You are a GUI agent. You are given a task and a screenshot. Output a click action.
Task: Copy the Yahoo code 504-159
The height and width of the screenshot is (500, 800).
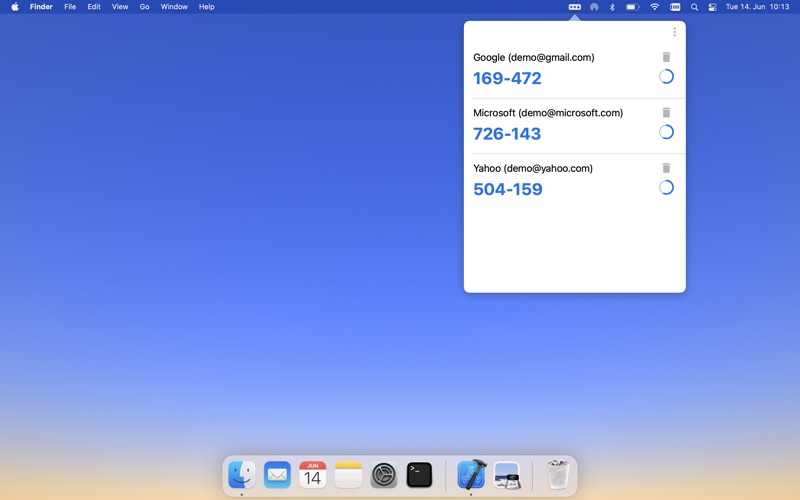pos(507,189)
